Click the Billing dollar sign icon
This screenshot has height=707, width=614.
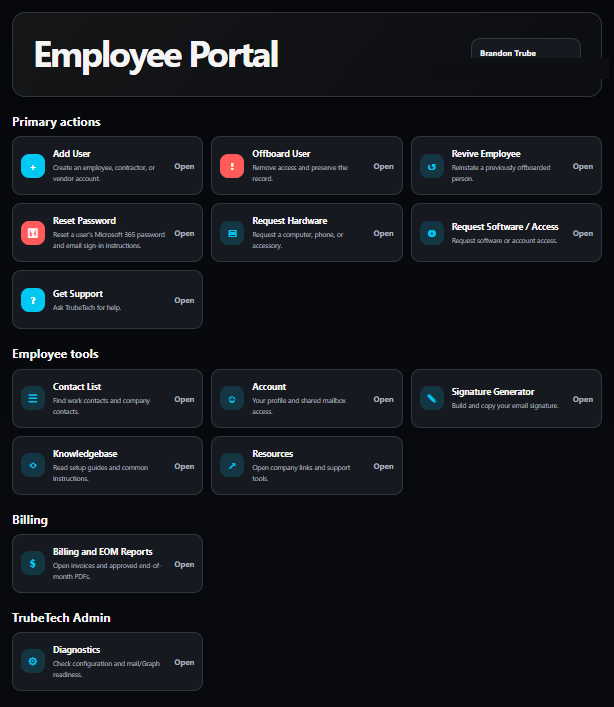pos(33,564)
